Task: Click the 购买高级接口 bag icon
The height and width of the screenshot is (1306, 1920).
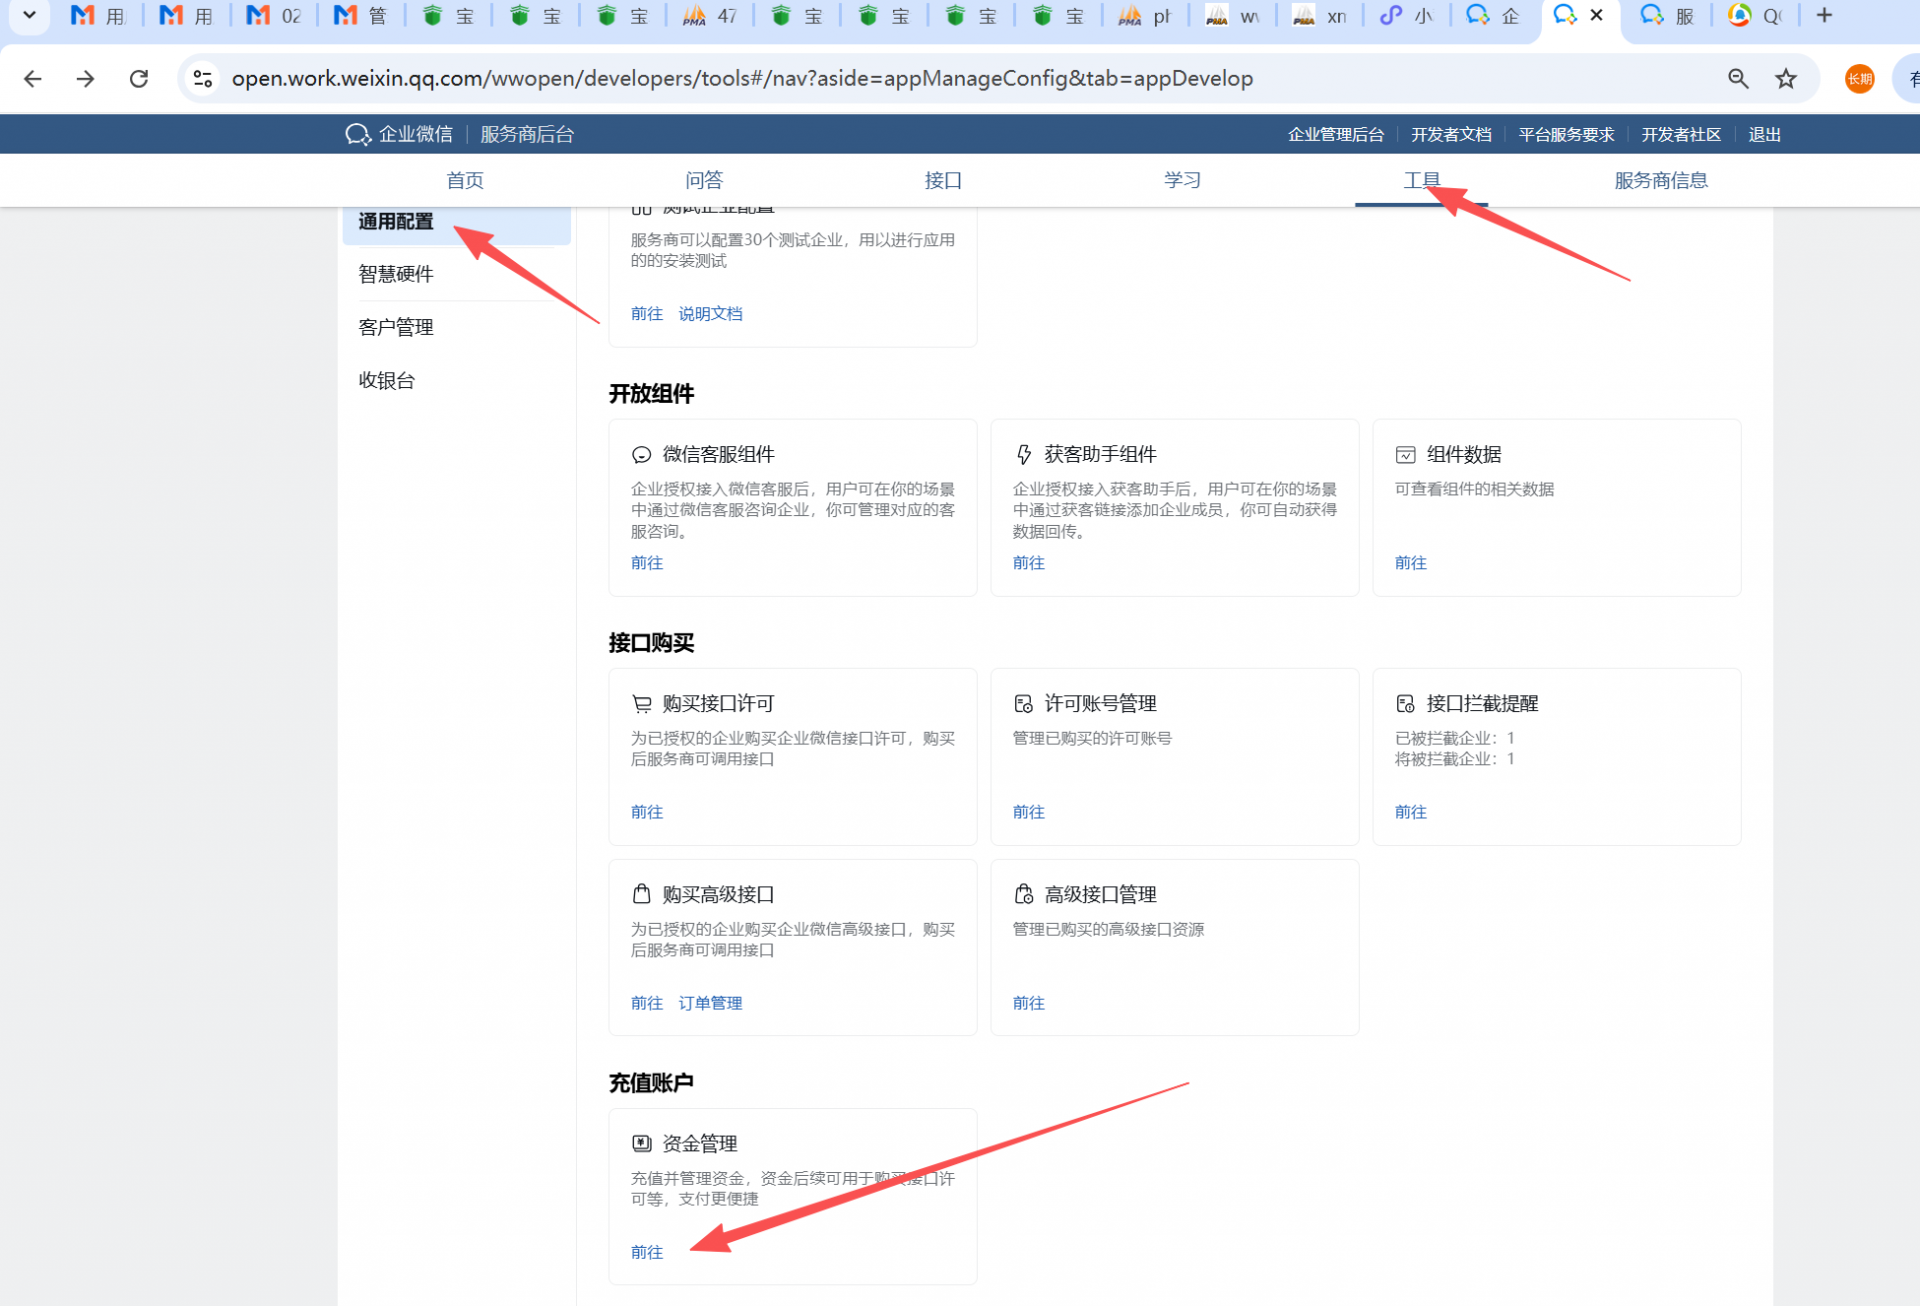Action: pos(641,894)
